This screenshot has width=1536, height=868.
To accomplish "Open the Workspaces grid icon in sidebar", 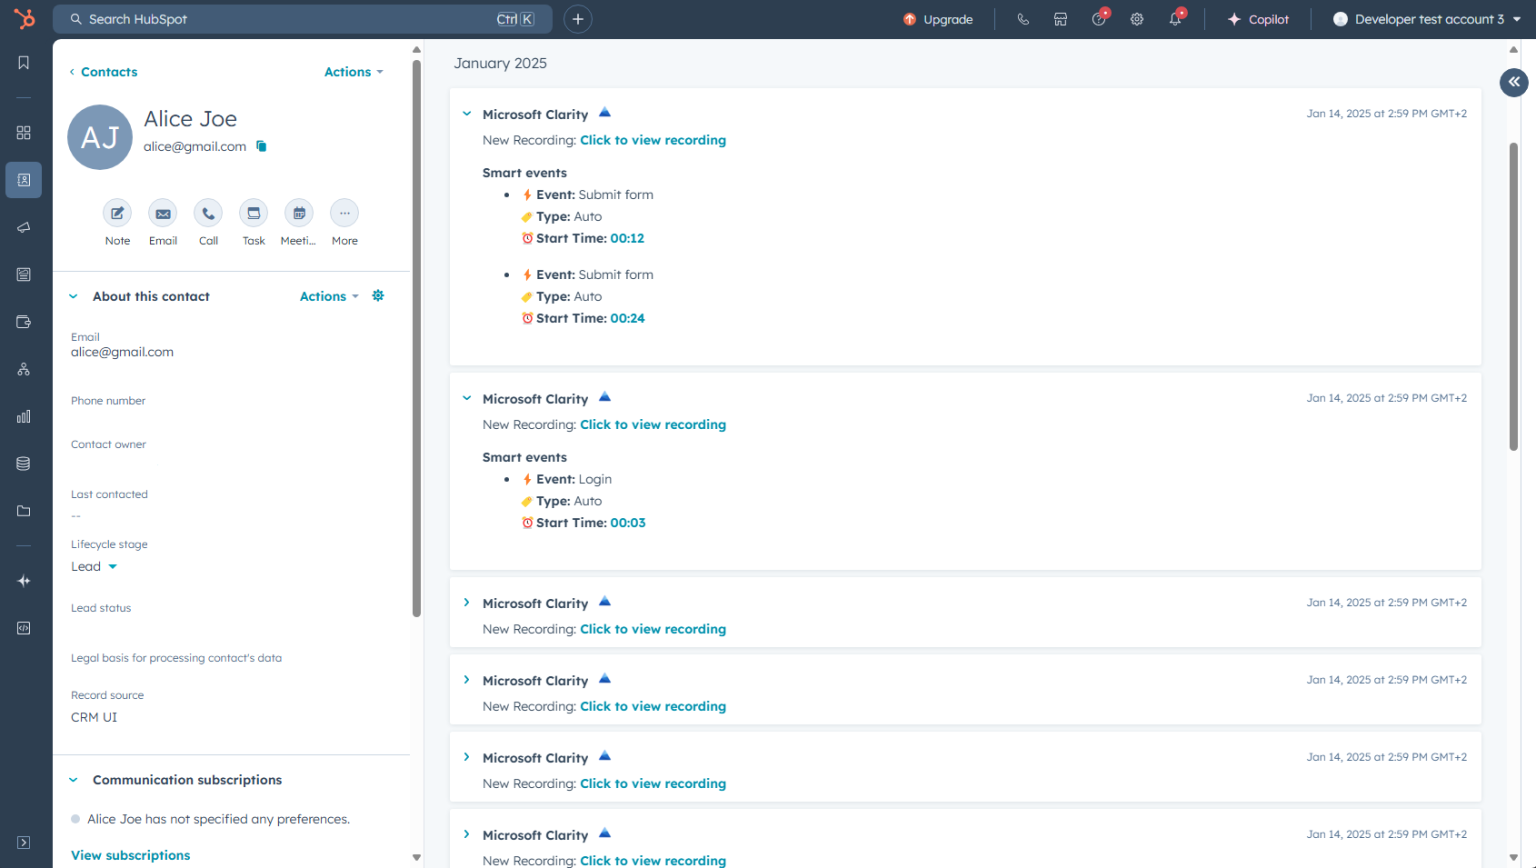I will 23,132.
